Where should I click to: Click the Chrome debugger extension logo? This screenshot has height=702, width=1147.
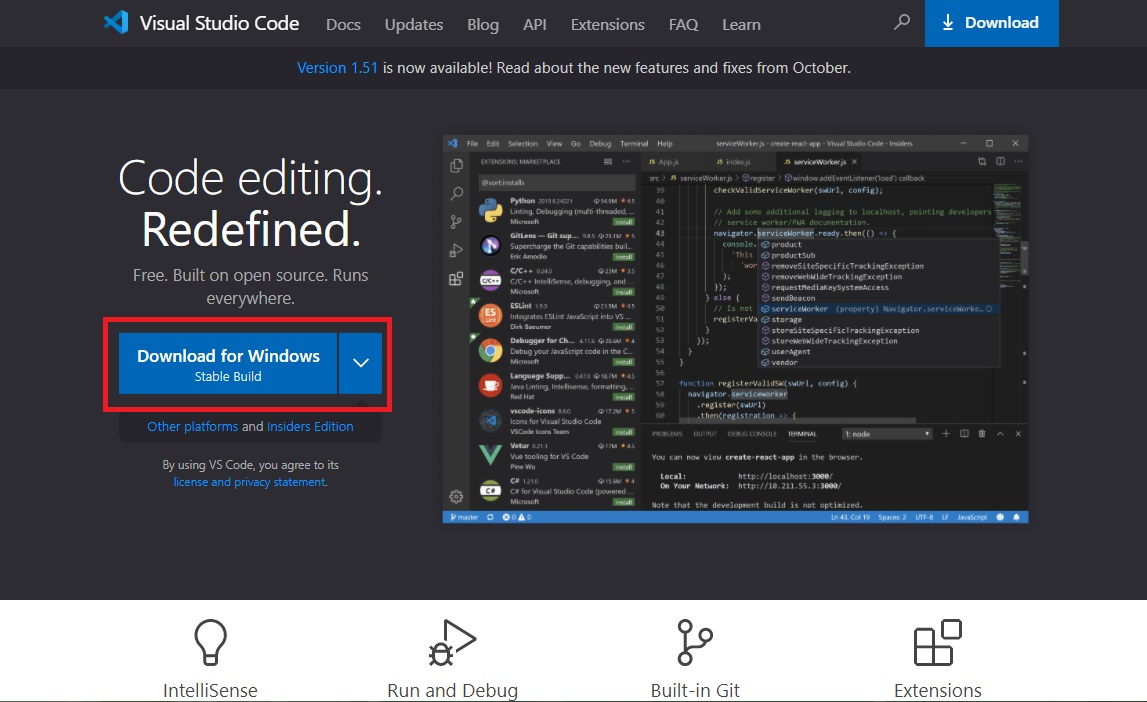click(x=490, y=350)
